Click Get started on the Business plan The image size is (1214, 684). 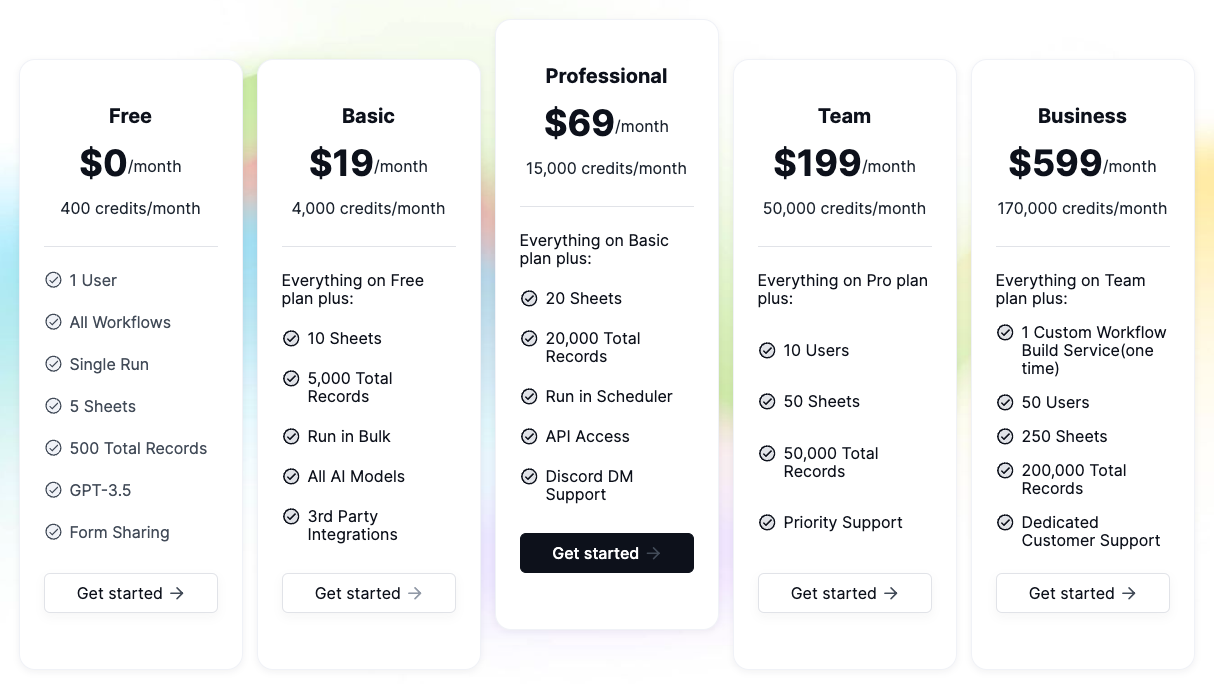click(1082, 592)
